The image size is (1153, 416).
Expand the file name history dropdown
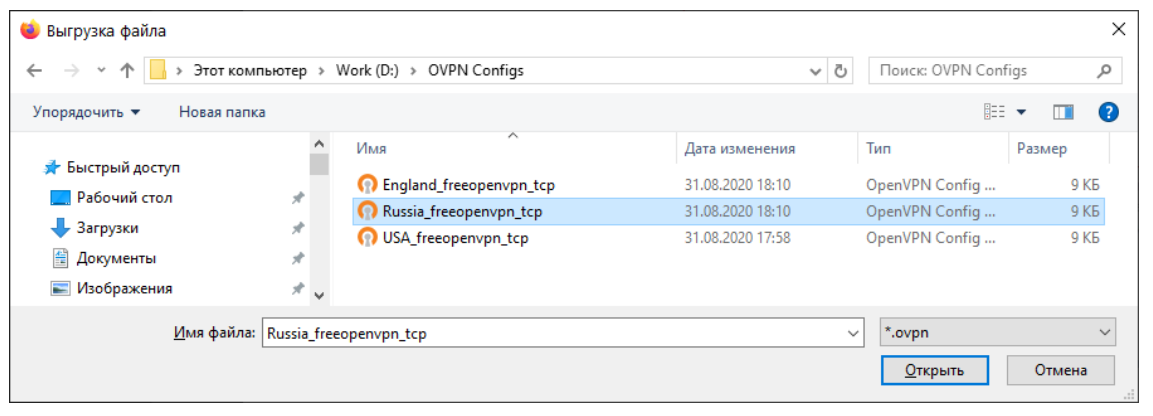click(x=852, y=333)
